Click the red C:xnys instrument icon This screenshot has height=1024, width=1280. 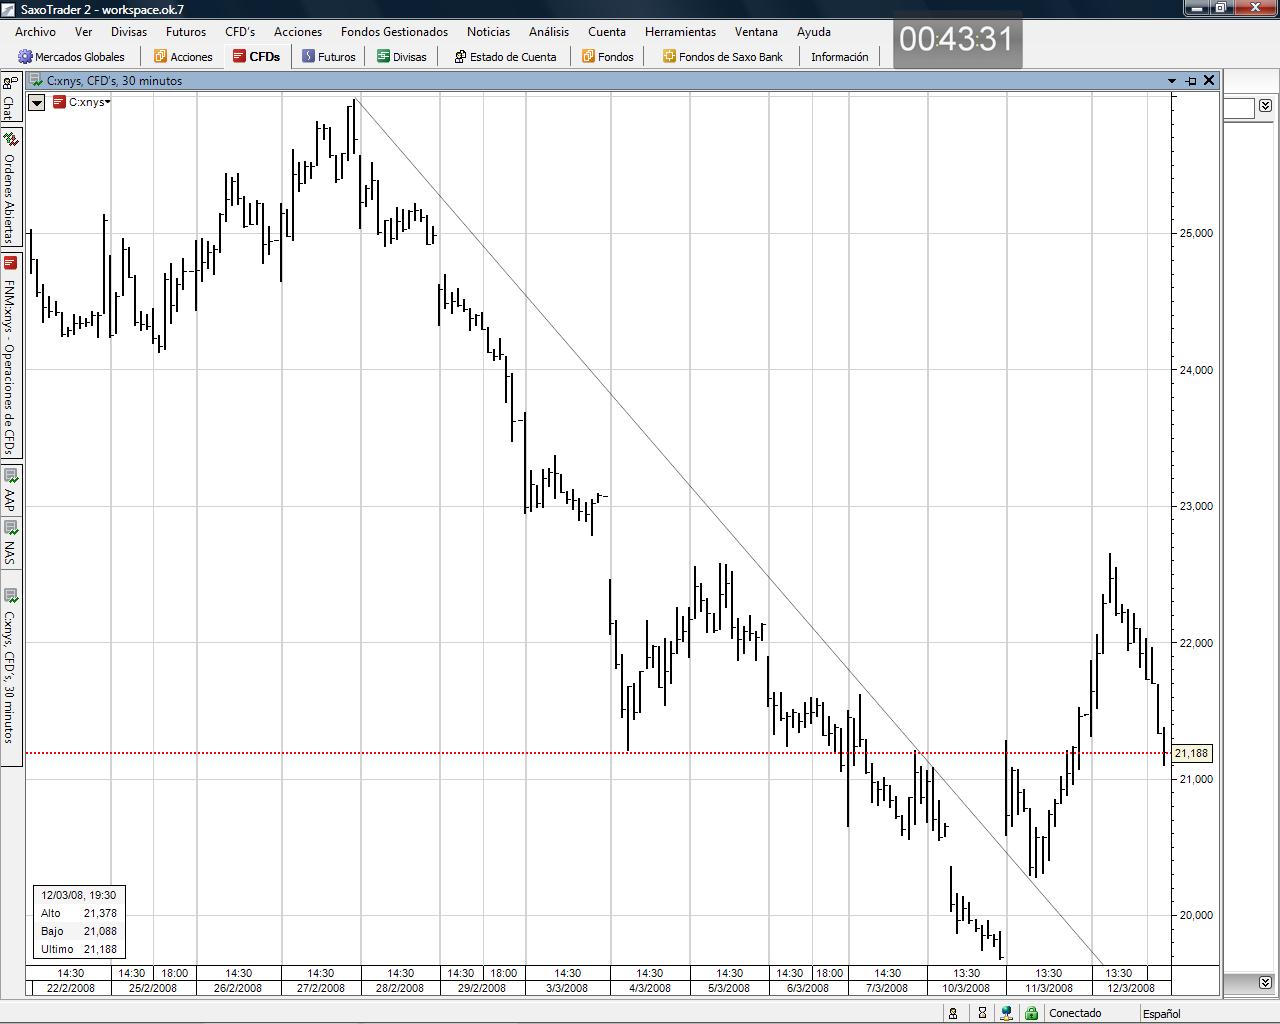point(59,102)
